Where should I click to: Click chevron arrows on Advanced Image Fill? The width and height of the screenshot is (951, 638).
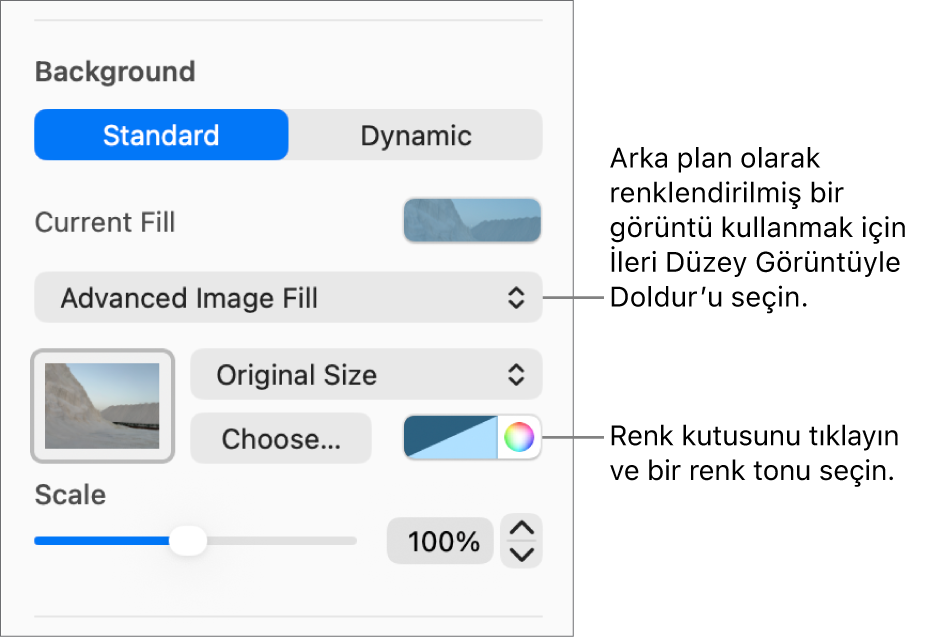click(515, 297)
